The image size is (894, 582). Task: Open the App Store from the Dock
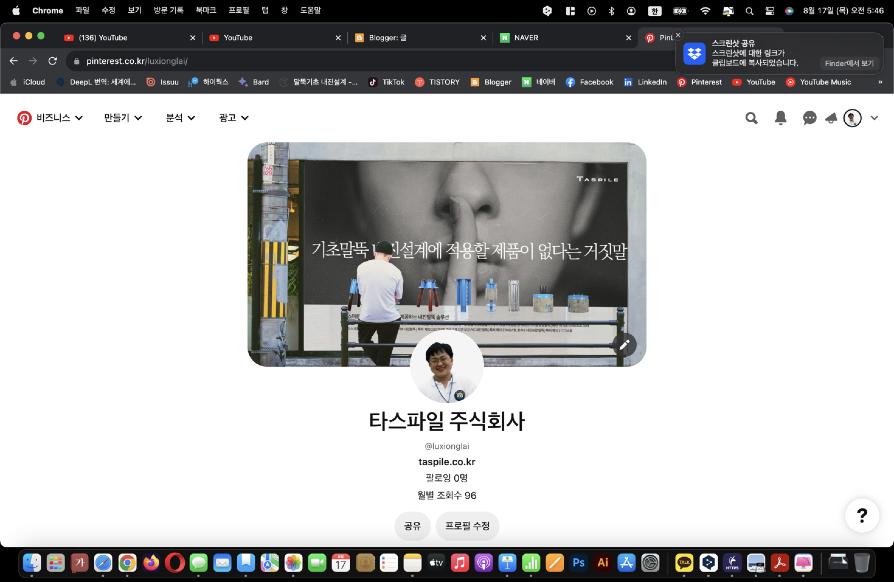tap(626, 563)
